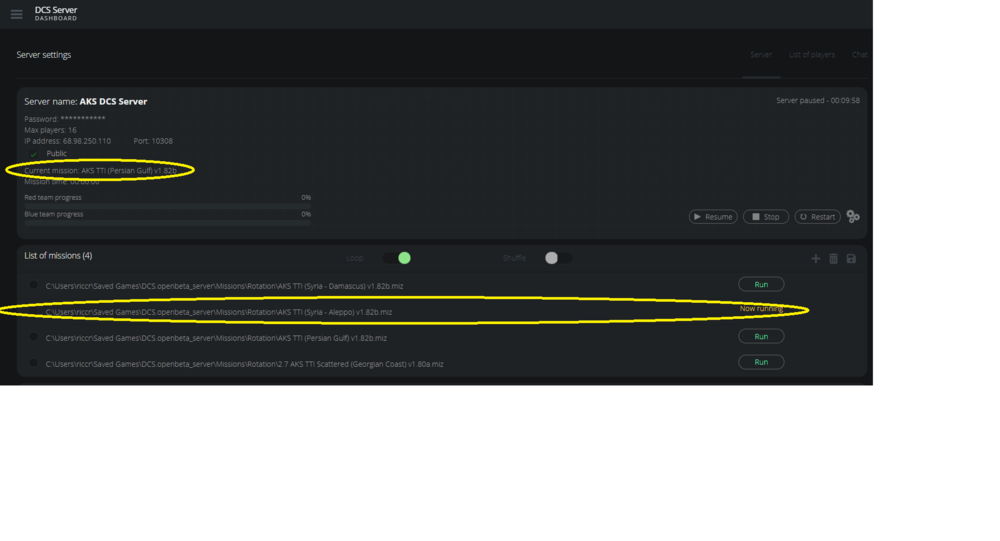
Task: Delete selected mission with trash icon
Action: (834, 258)
